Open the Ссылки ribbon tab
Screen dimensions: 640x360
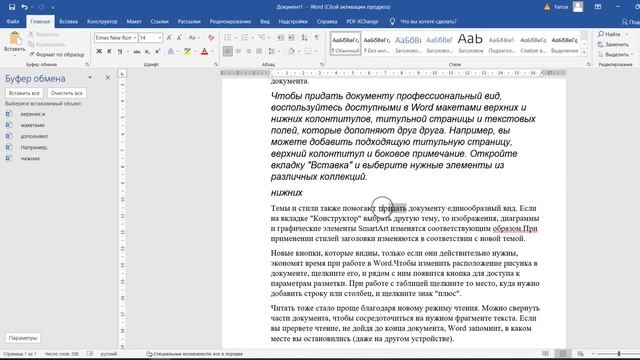pos(159,21)
